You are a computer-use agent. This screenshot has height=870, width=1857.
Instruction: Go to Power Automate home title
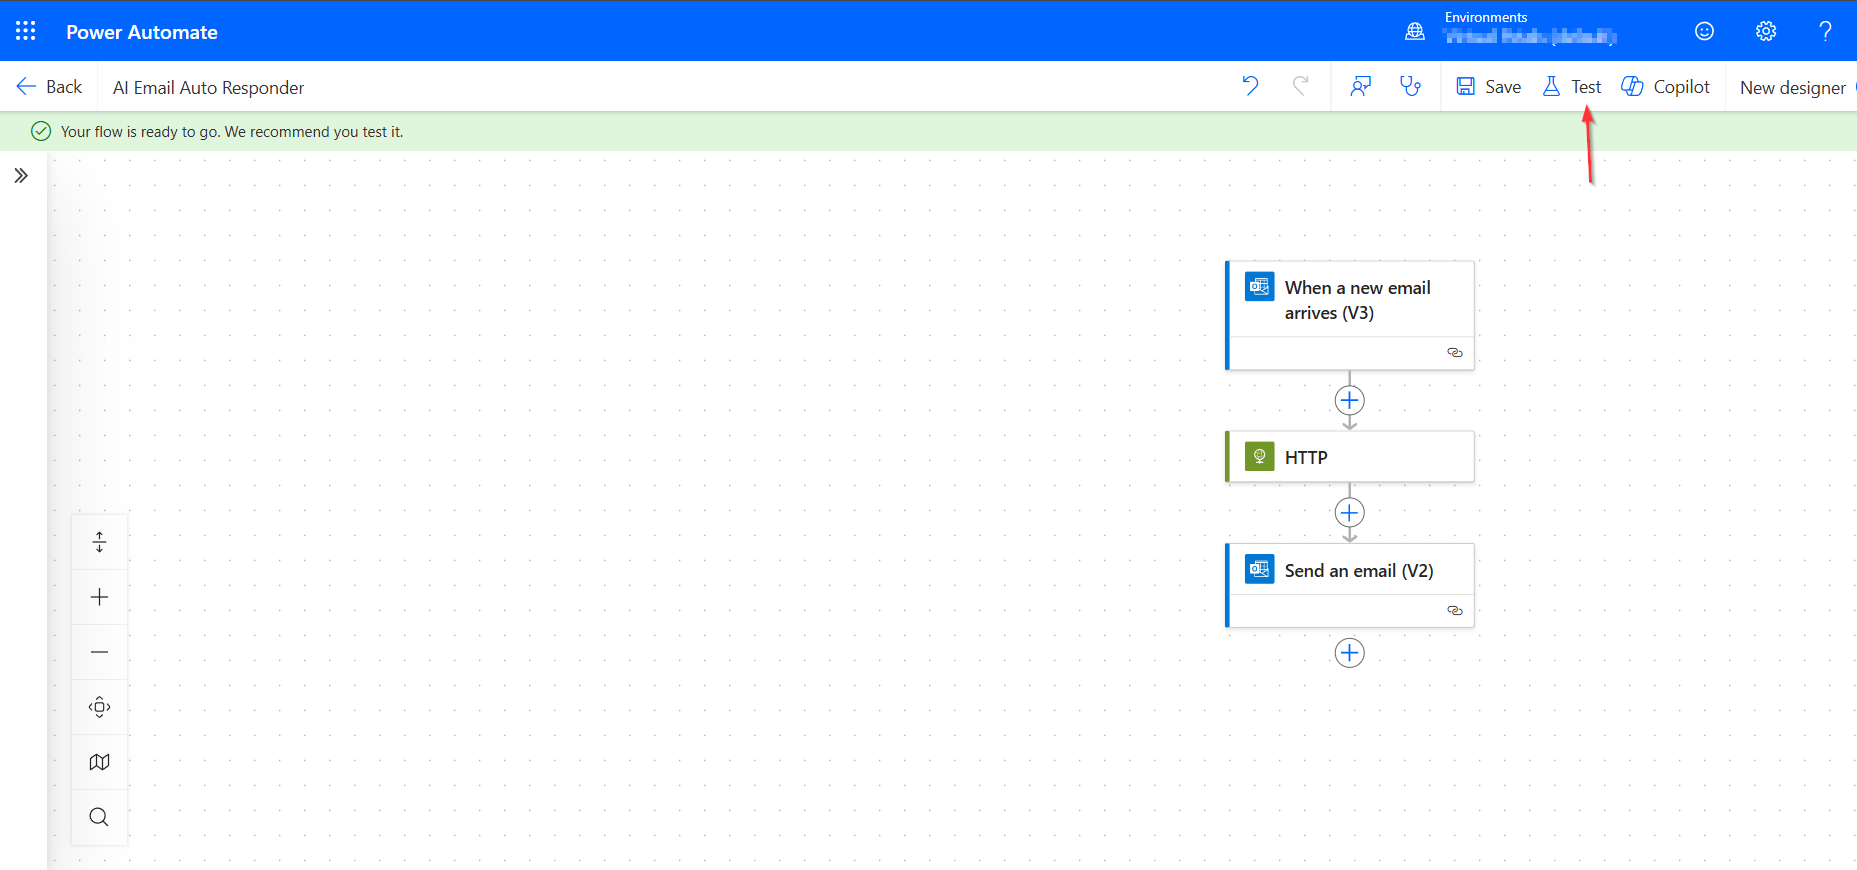[x=142, y=32]
